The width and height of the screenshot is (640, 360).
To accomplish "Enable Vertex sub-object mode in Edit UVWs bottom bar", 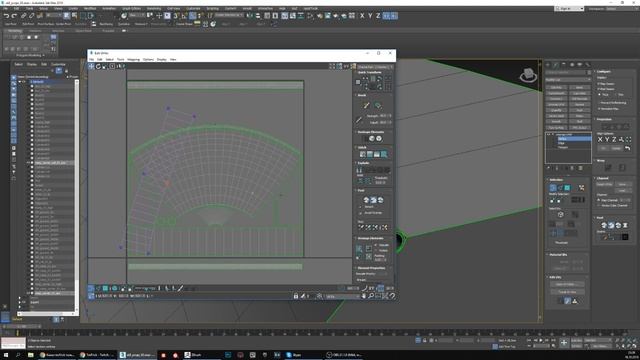I will [91, 289].
